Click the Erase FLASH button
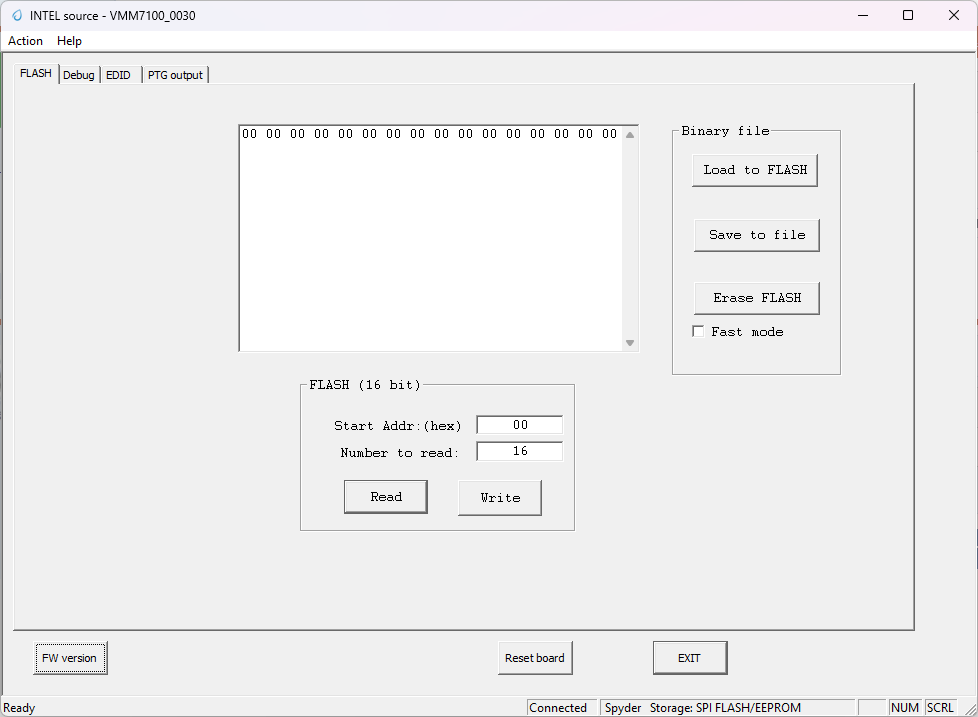The image size is (978, 717). 757,298
